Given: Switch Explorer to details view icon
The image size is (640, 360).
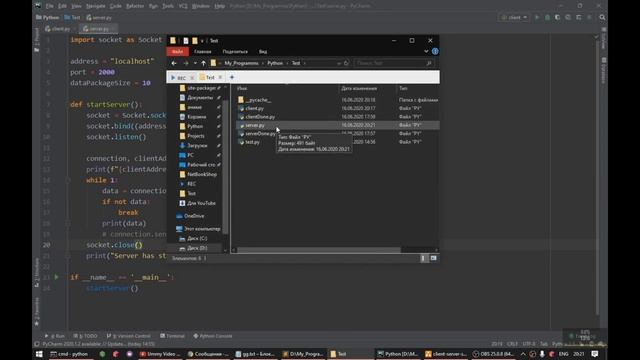Looking at the screenshot, I should [423, 258].
